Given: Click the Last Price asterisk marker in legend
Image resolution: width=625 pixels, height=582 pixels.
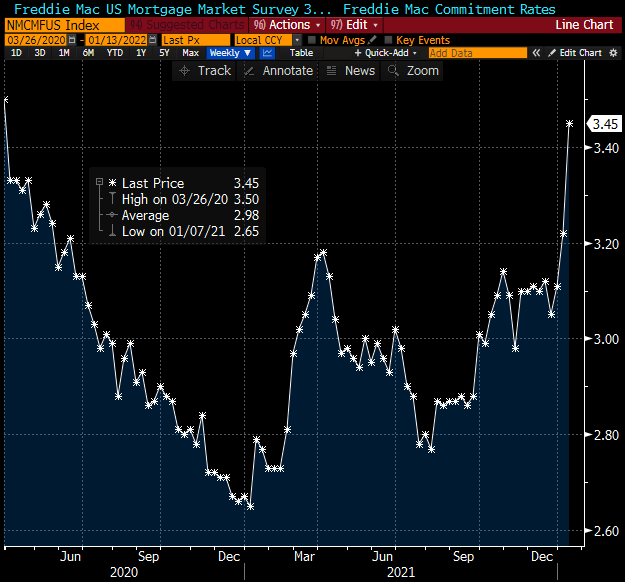Looking at the screenshot, I should 112,183.
